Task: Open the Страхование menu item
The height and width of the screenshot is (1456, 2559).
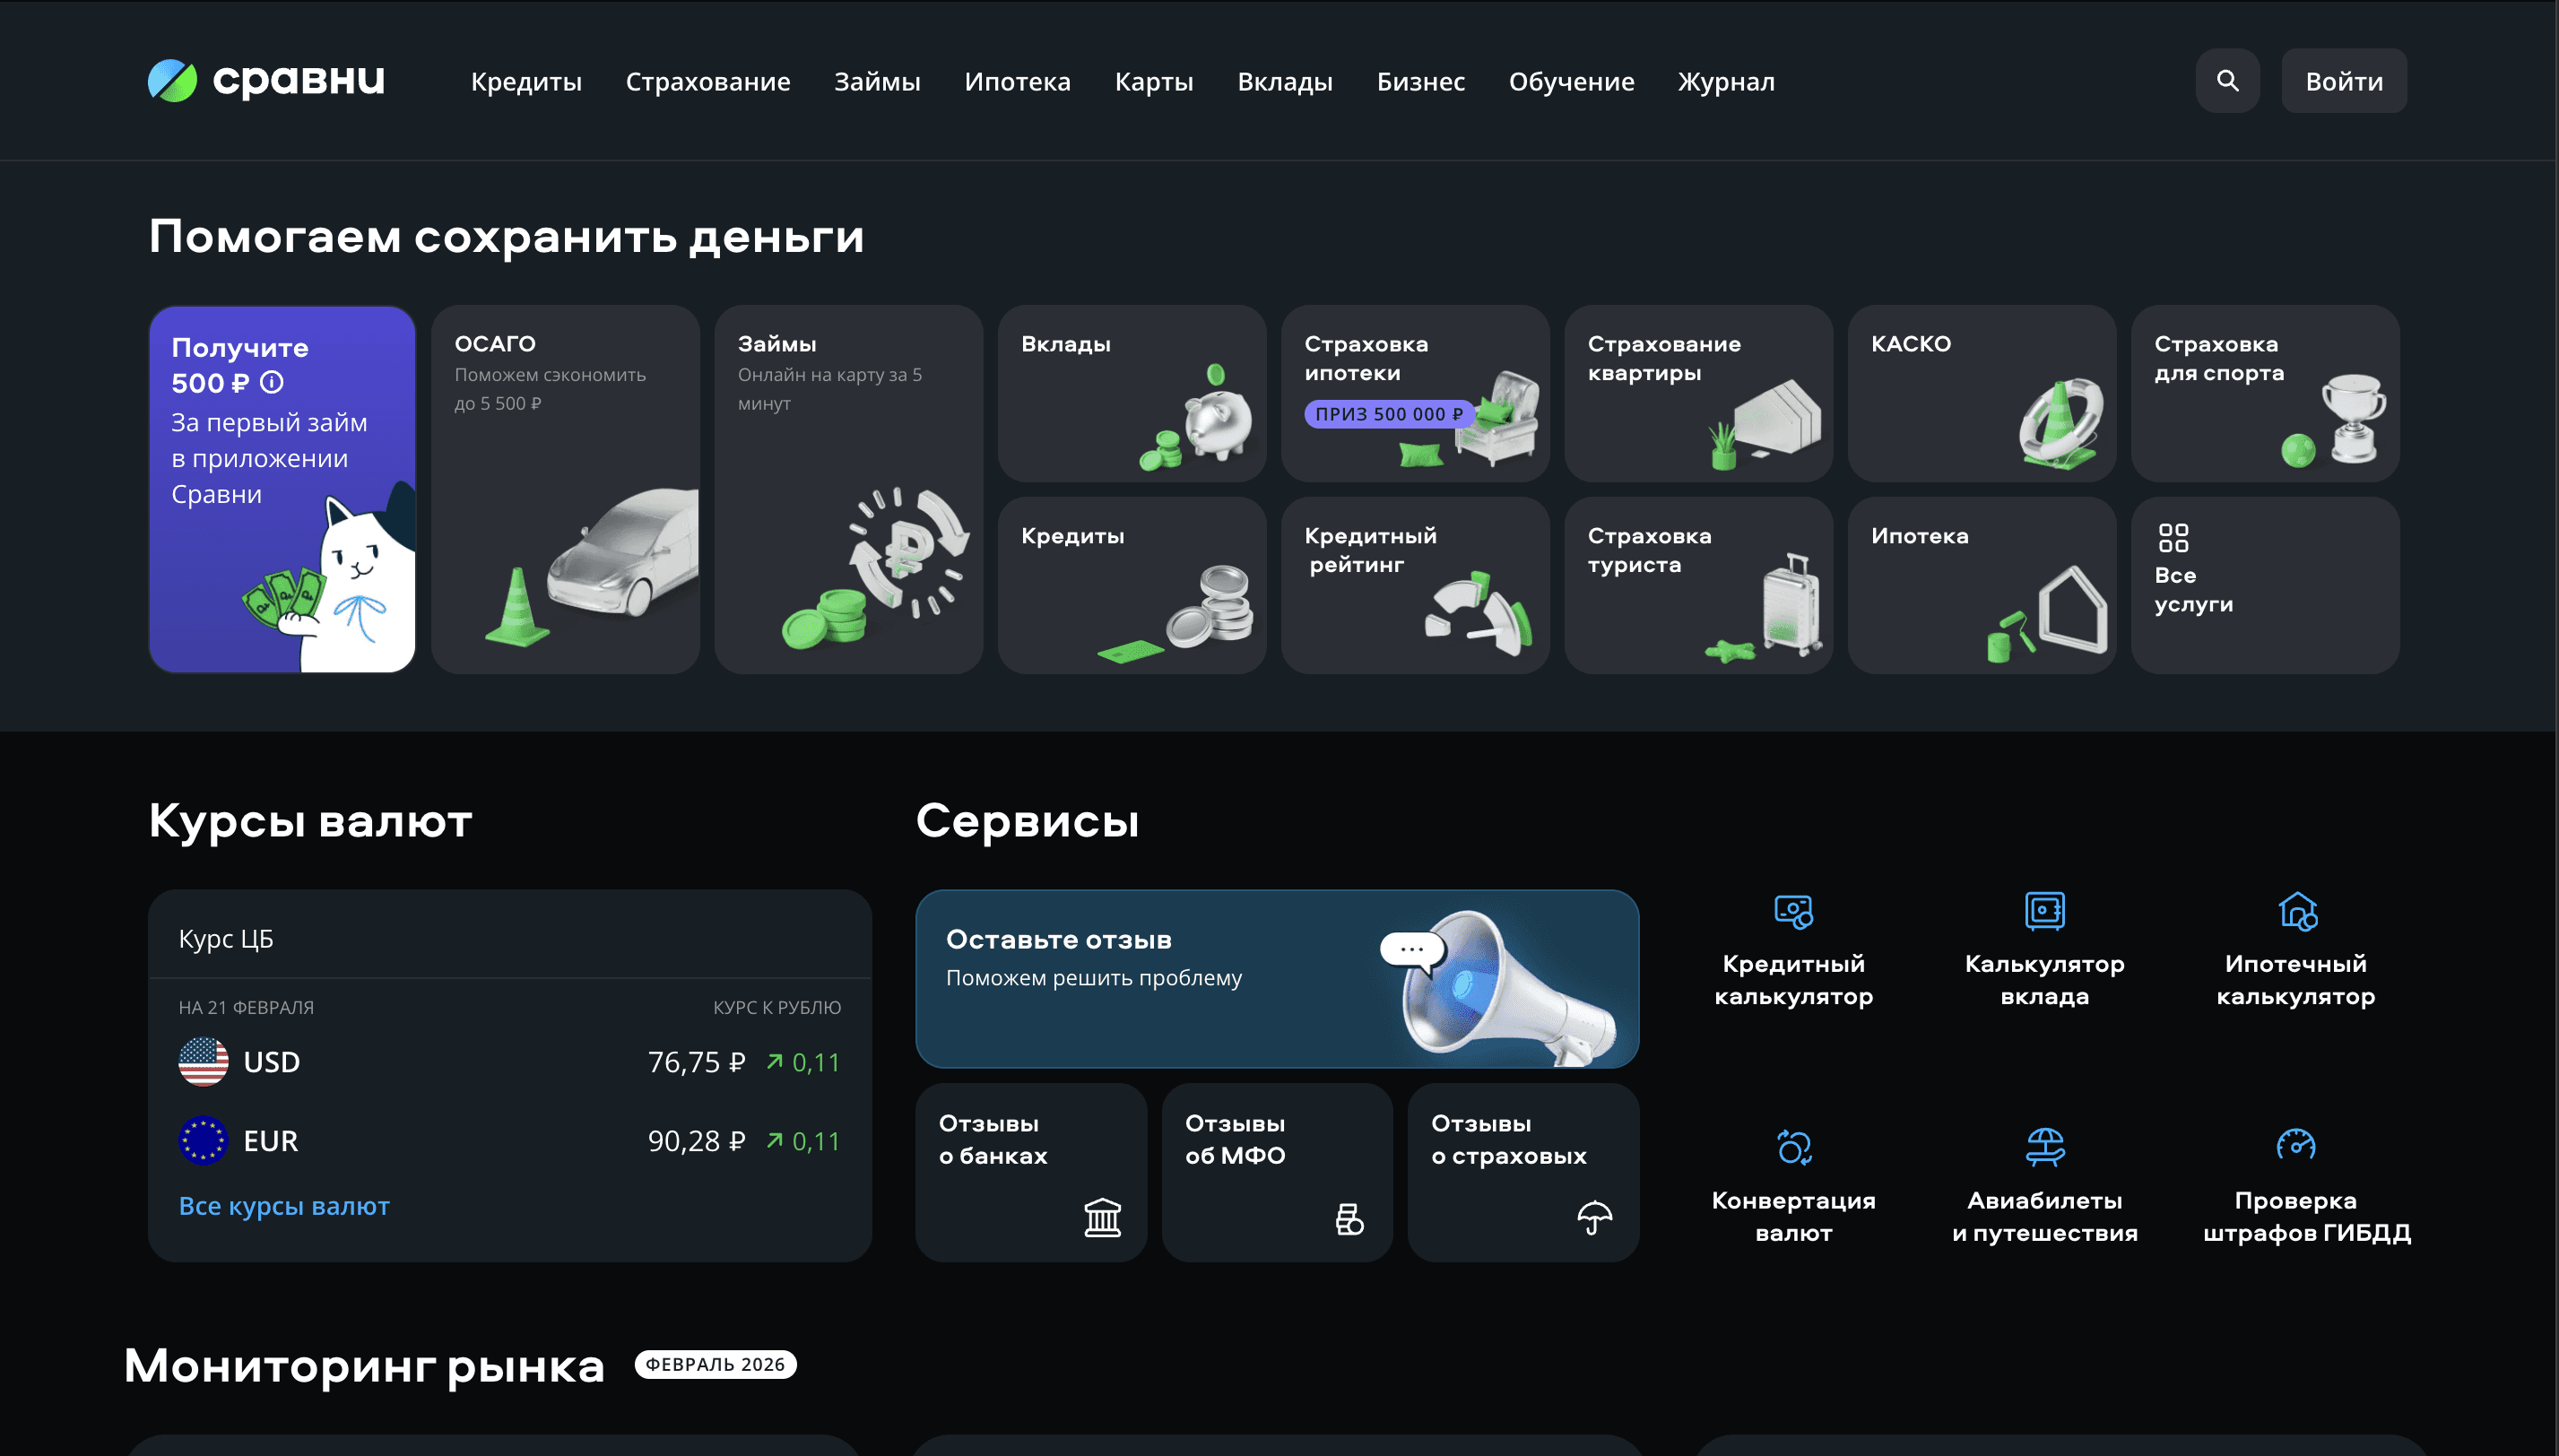Action: 707,81
